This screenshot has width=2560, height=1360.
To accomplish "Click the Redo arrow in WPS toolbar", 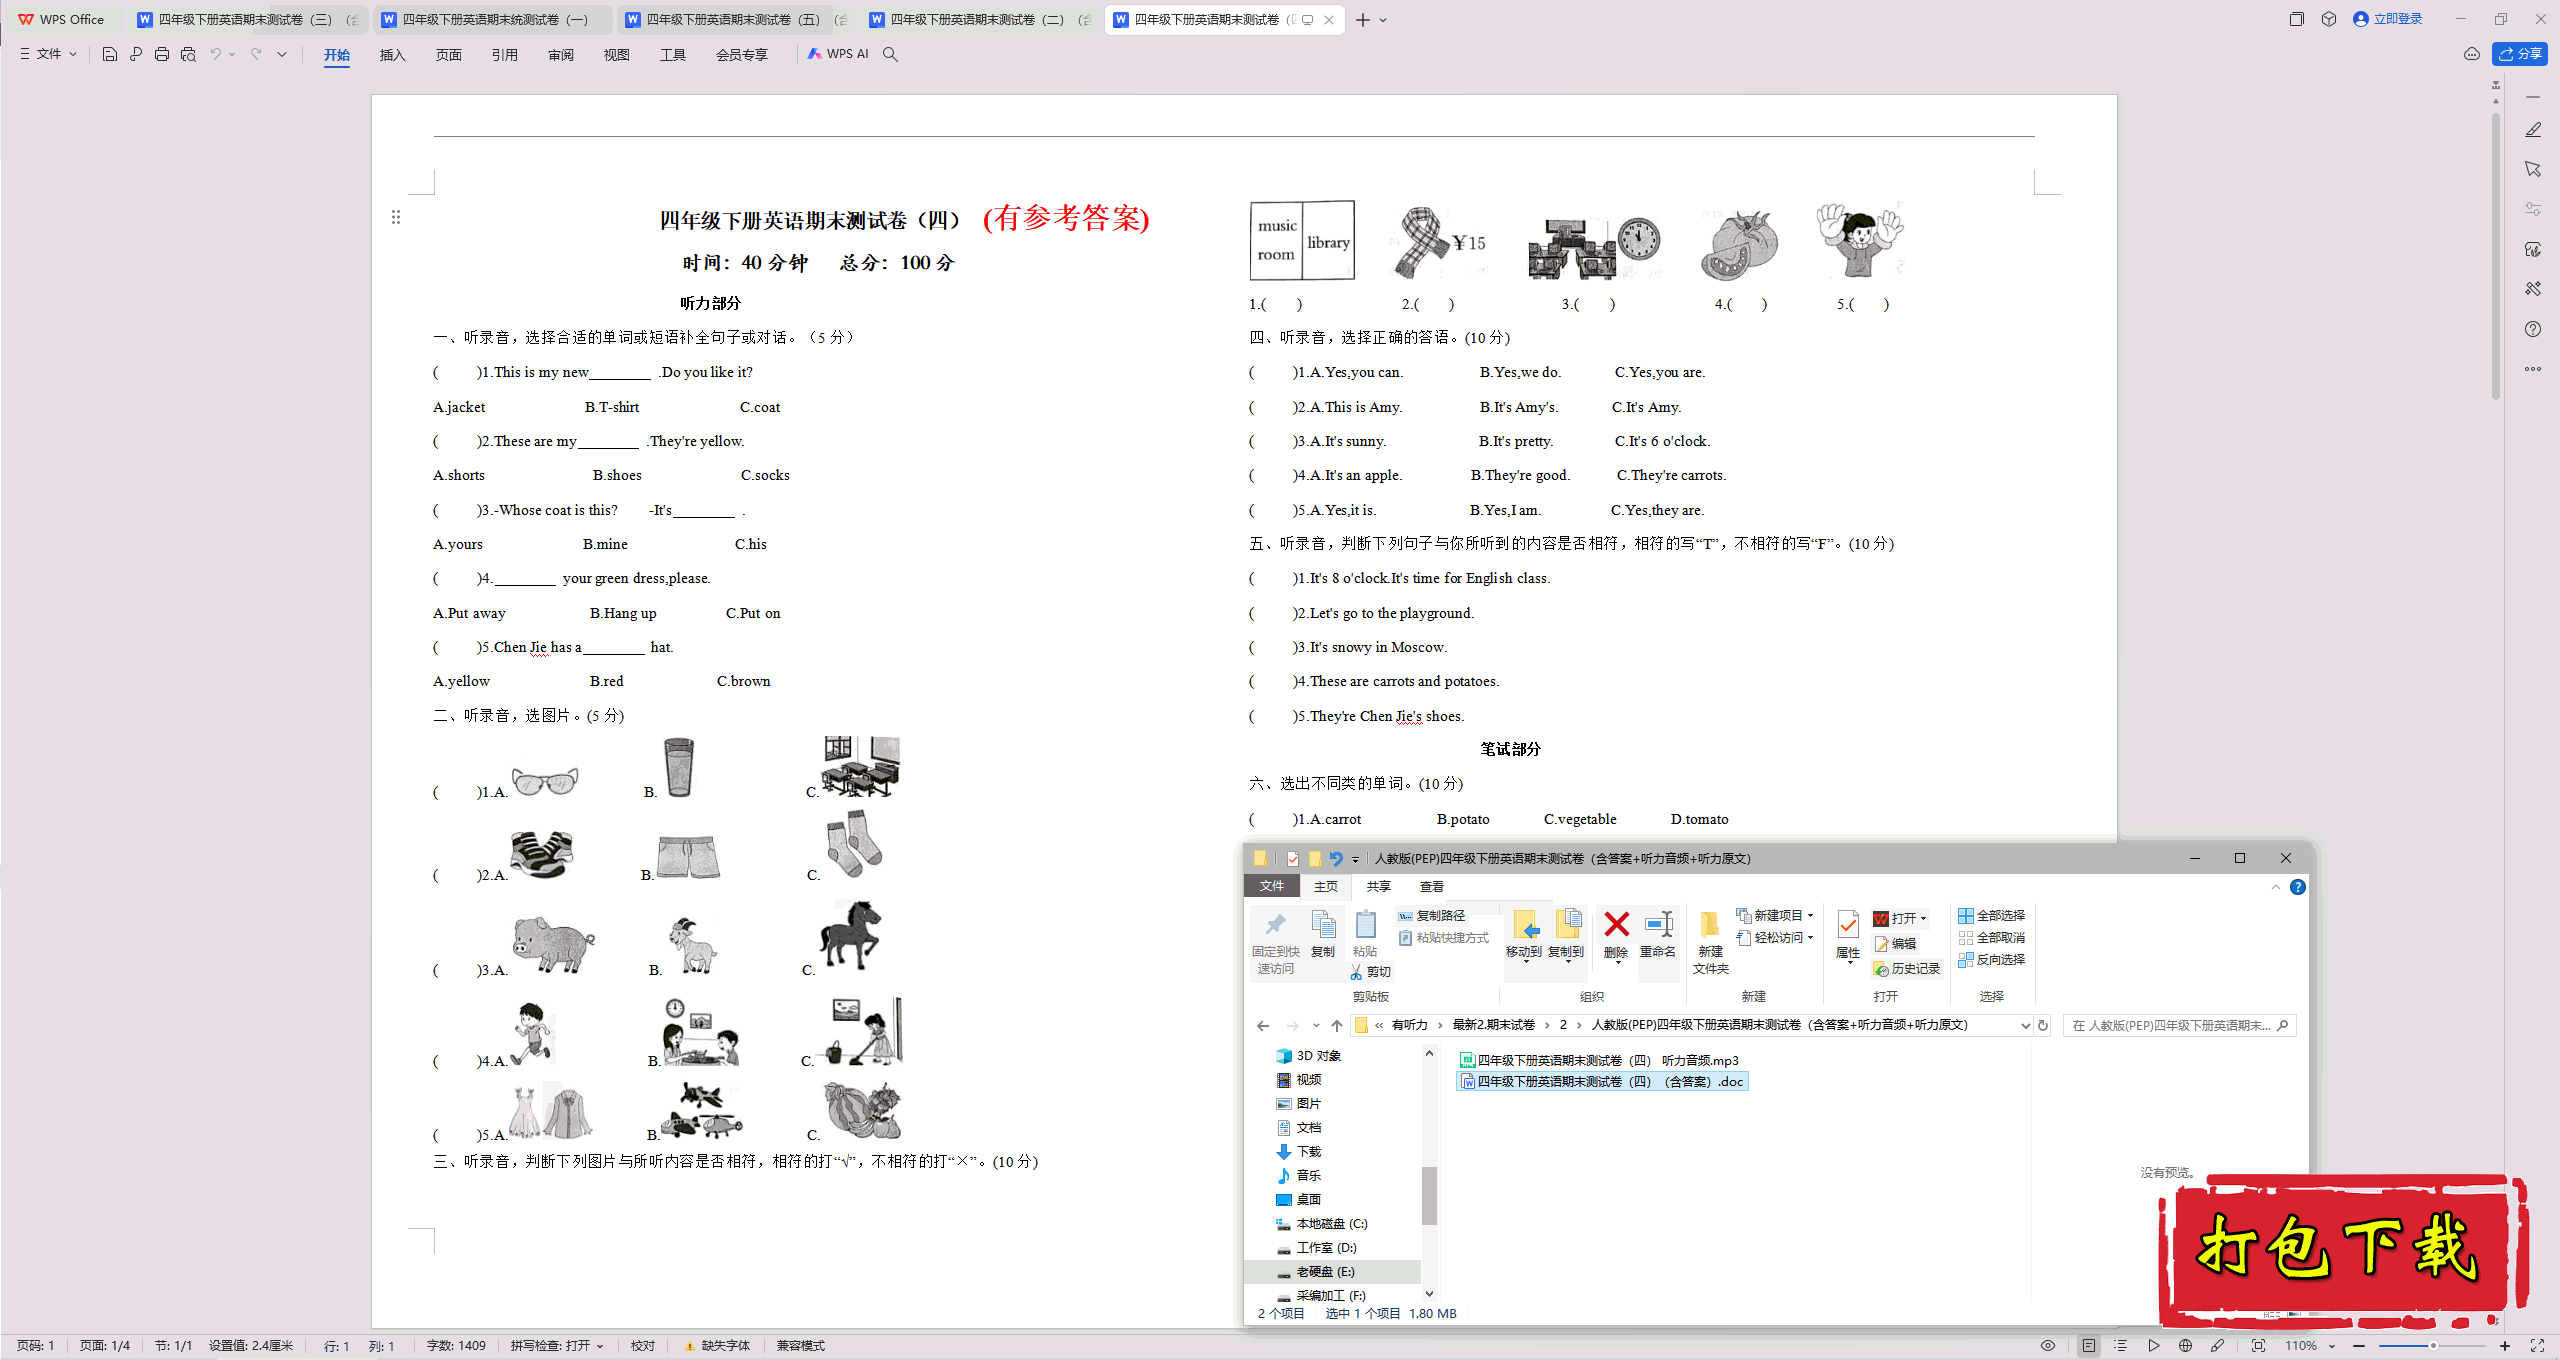I will click(x=256, y=54).
